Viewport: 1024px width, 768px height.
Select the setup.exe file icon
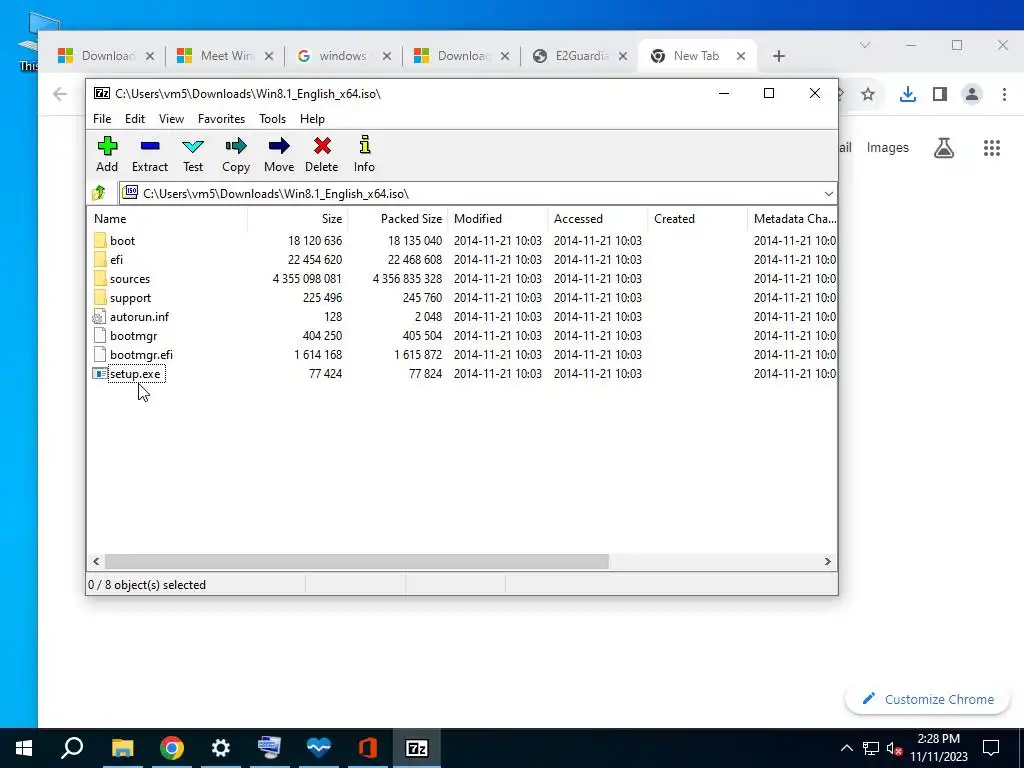pyautogui.click(x=99, y=374)
